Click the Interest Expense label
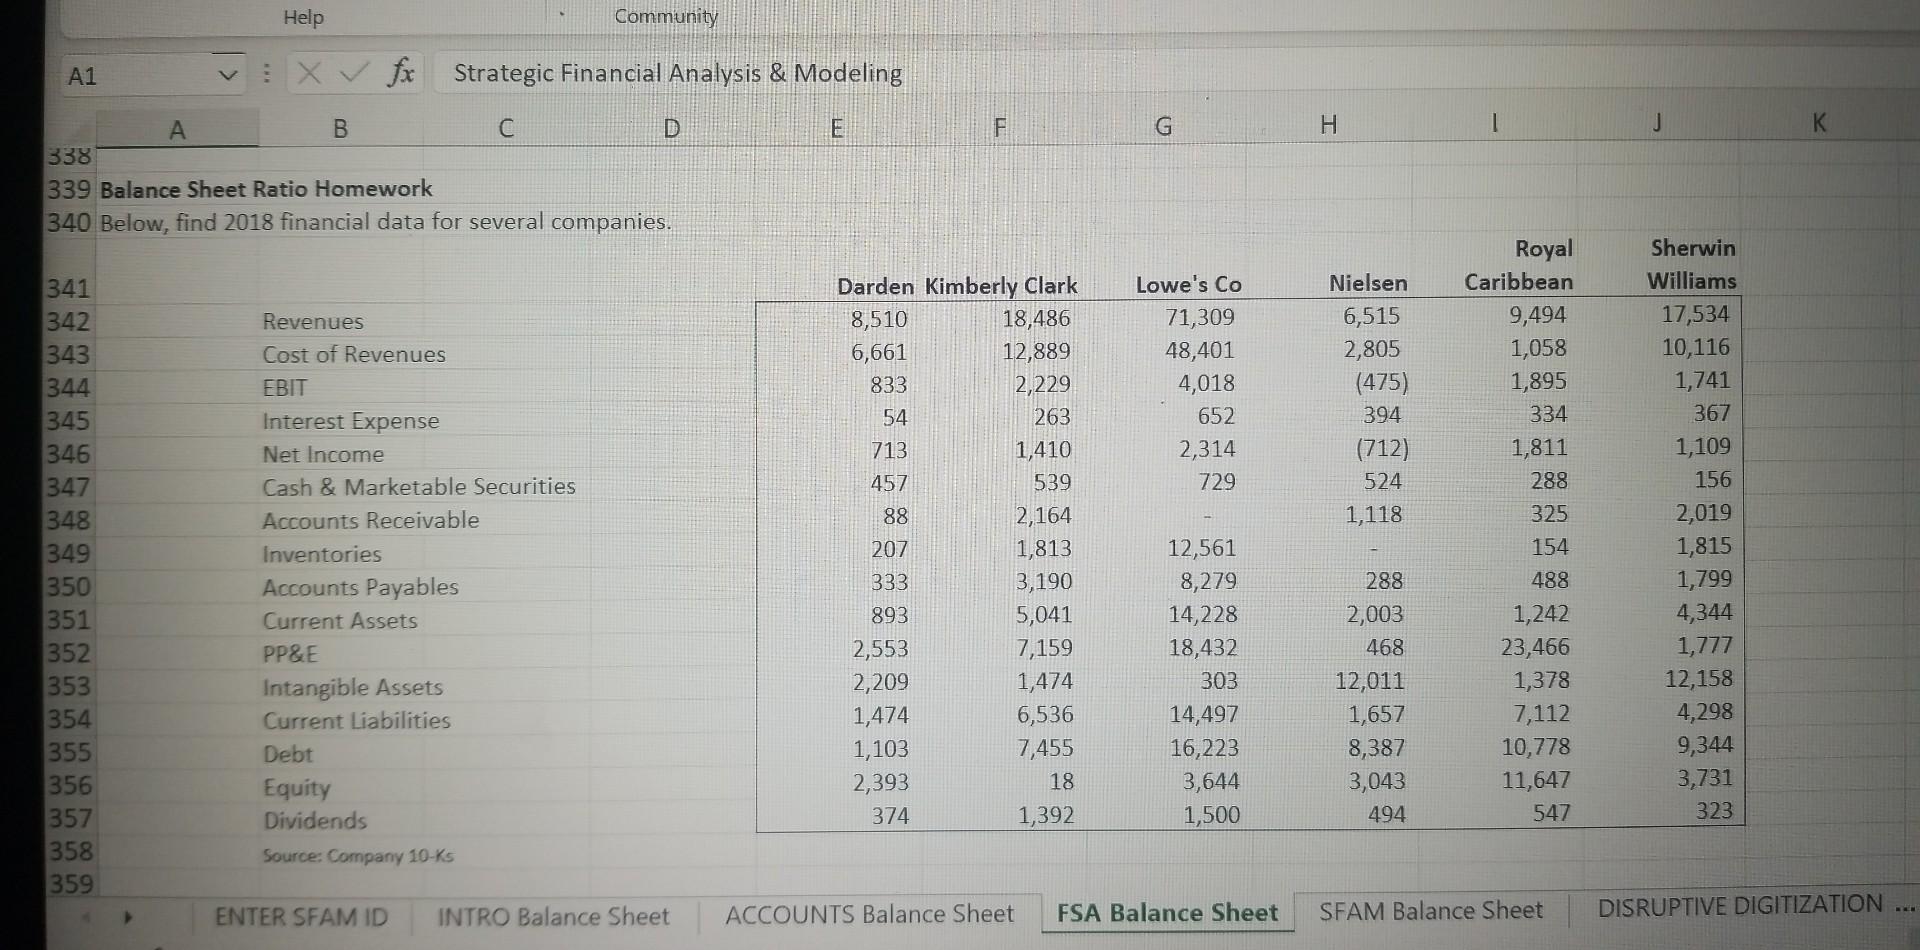Screen dimensions: 1920x950 click(351, 422)
